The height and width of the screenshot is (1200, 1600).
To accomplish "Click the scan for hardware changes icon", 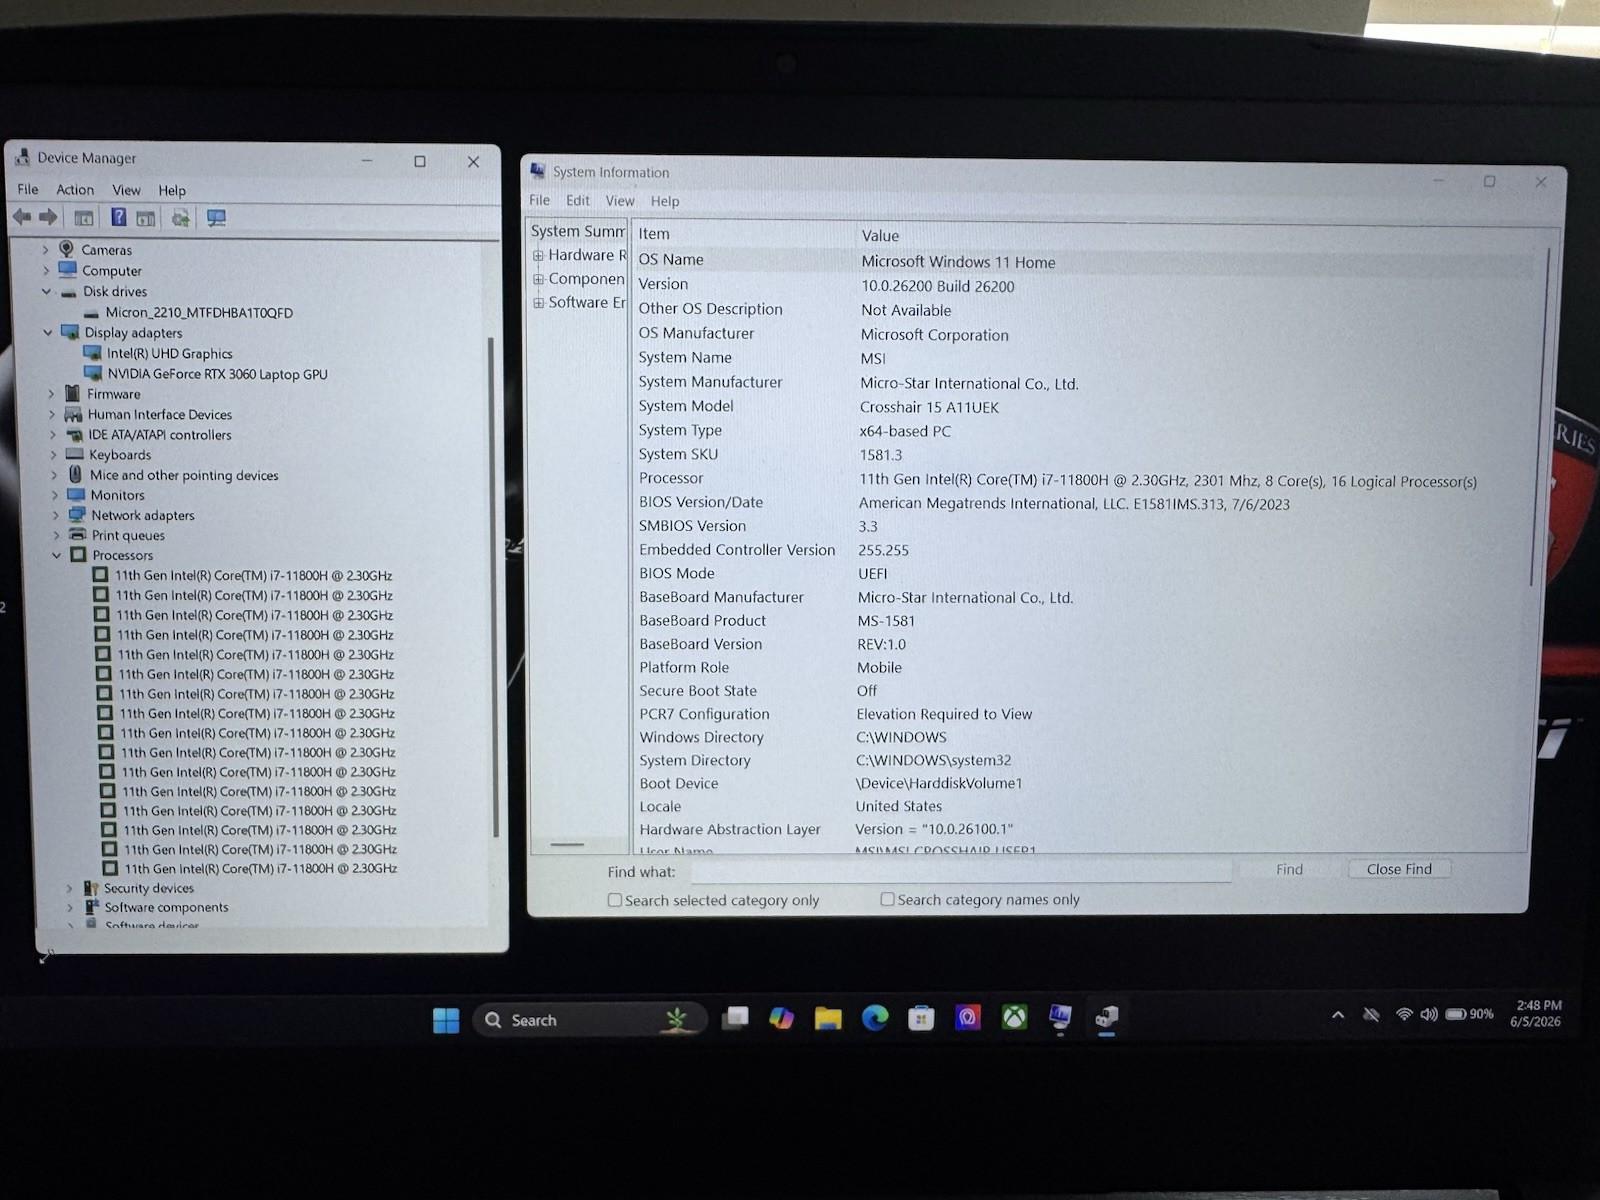I will (x=216, y=218).
